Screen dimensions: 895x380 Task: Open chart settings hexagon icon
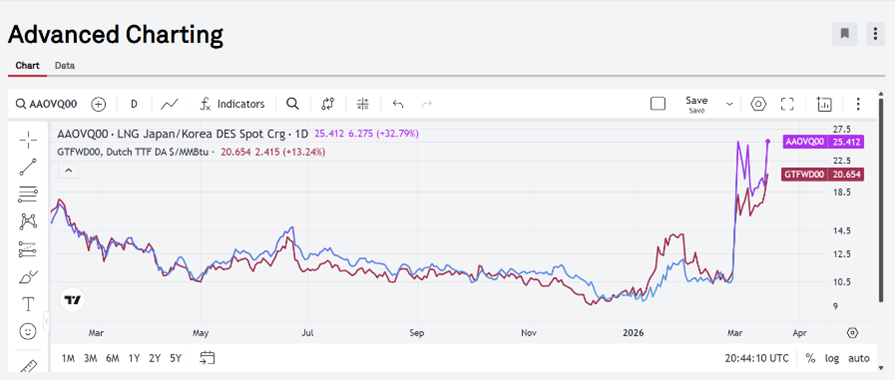(758, 104)
